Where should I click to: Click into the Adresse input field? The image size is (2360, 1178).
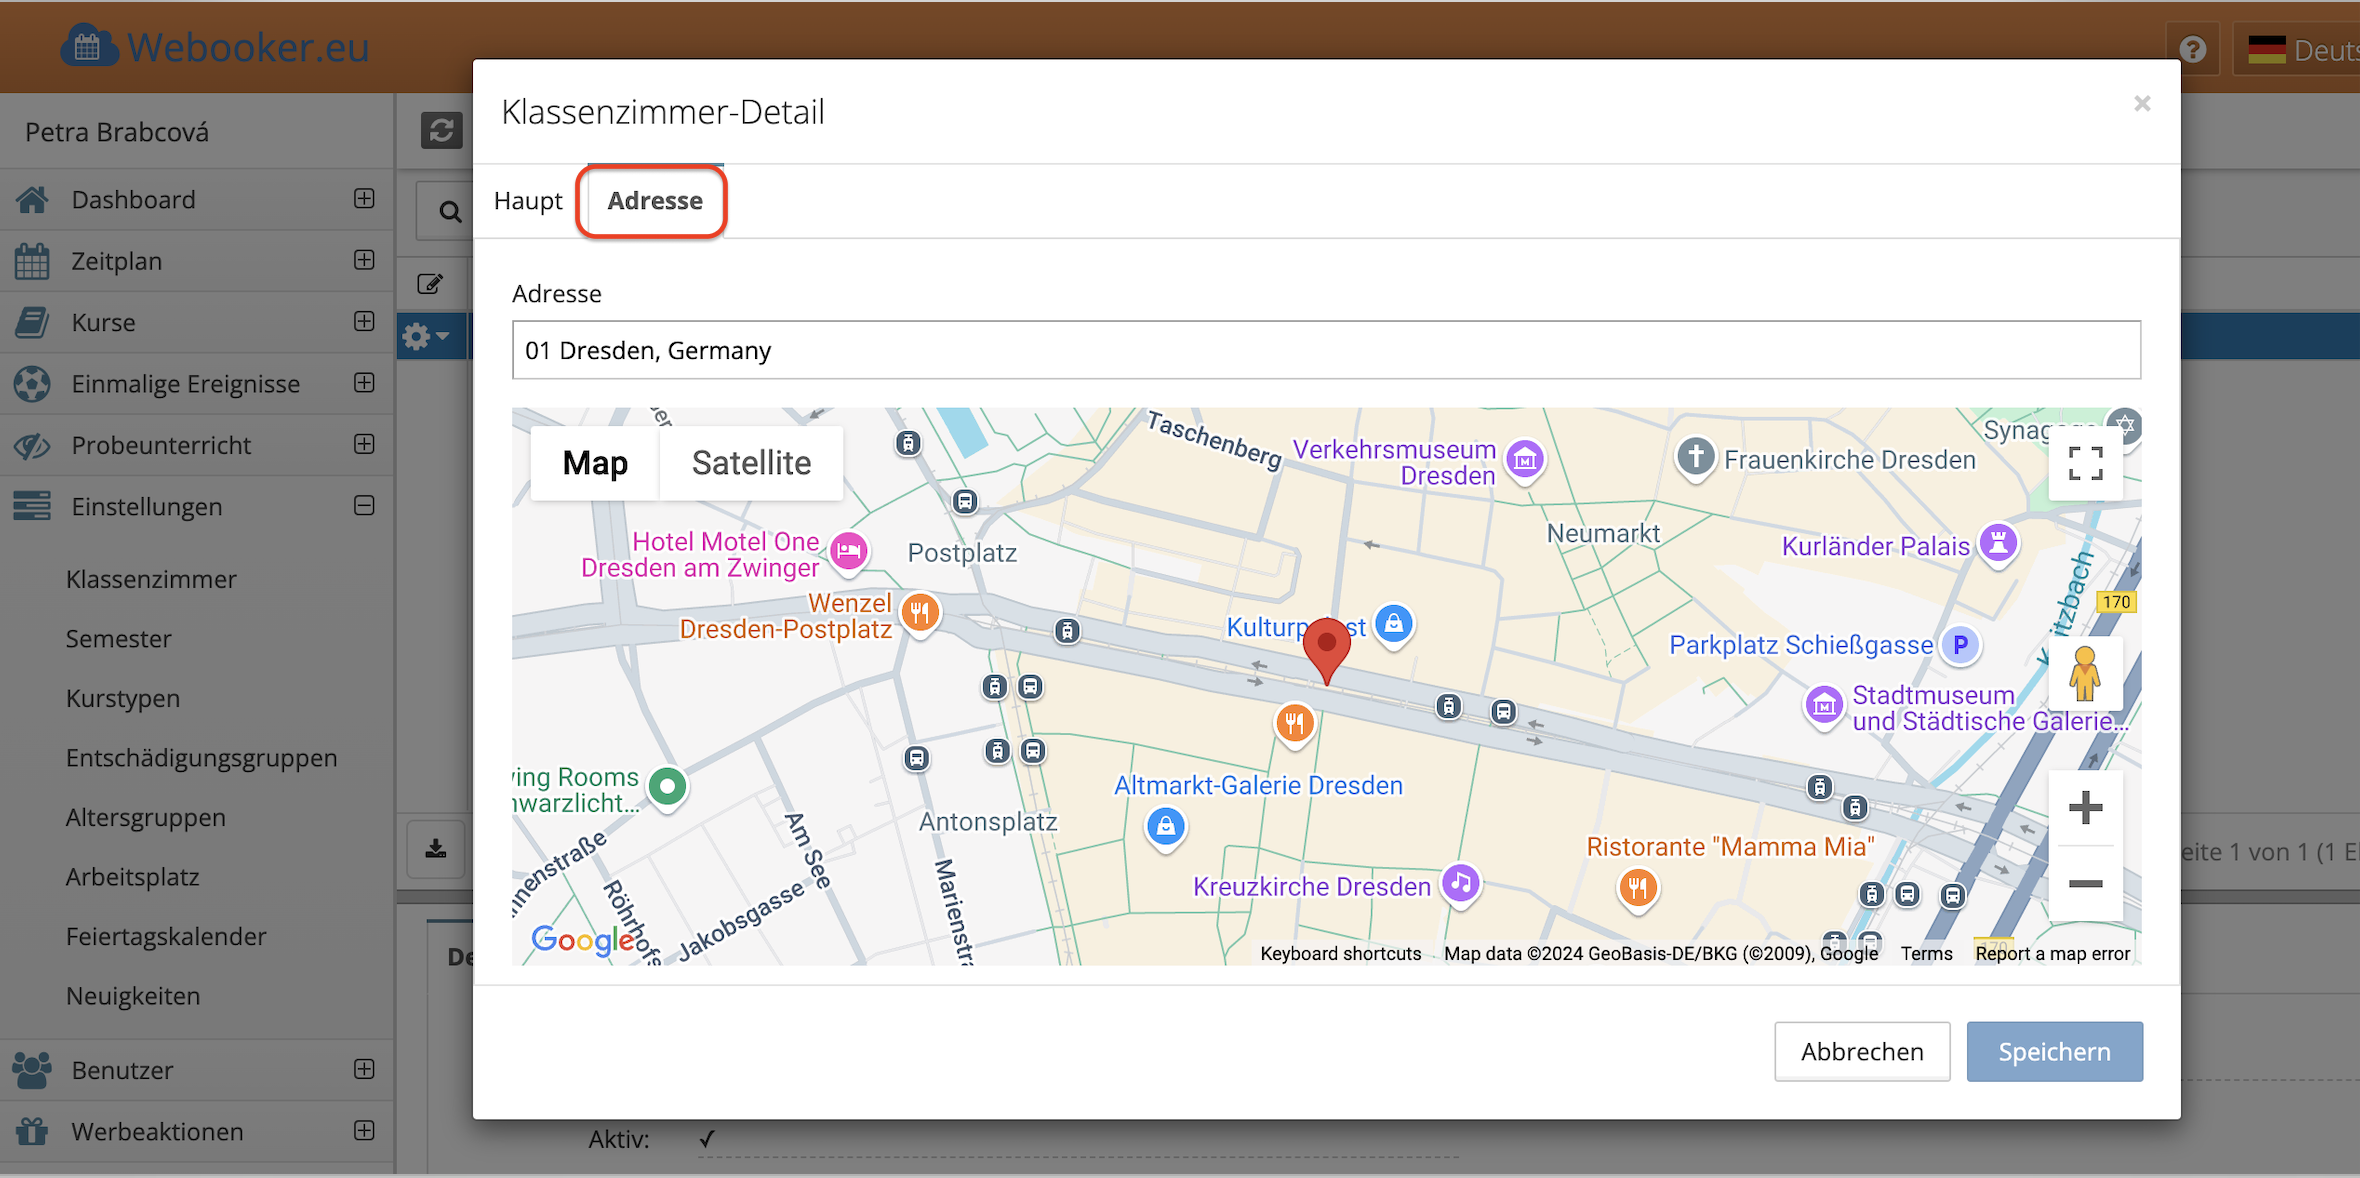coord(1326,350)
